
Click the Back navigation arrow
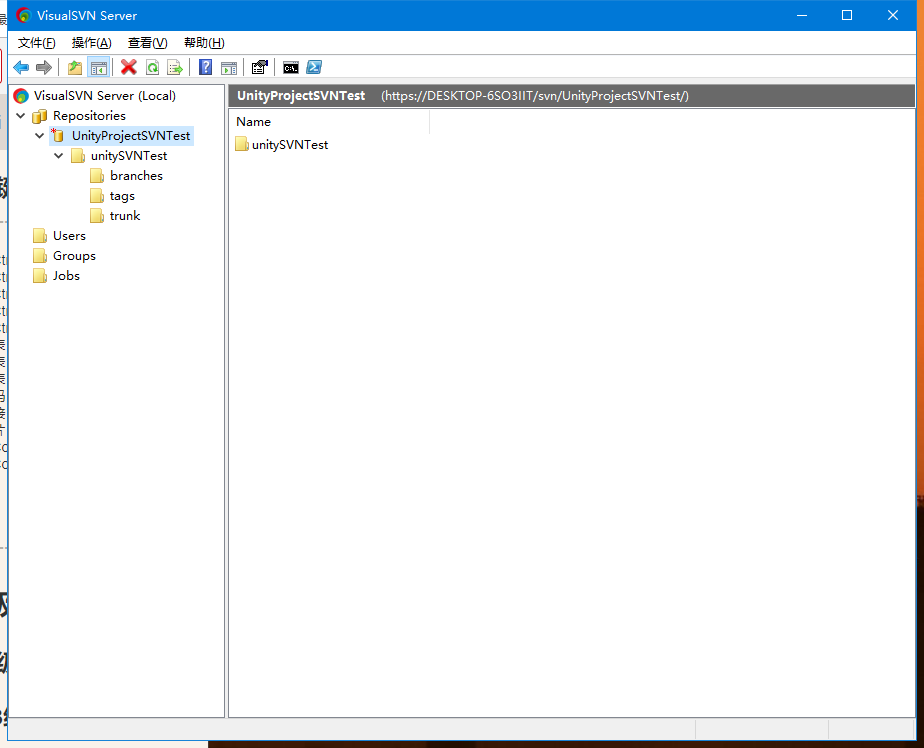coord(21,67)
